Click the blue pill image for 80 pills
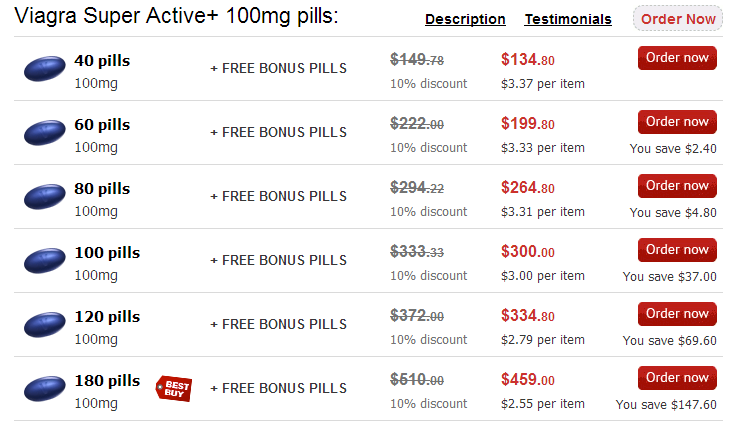734x423 pixels. (x=45, y=197)
